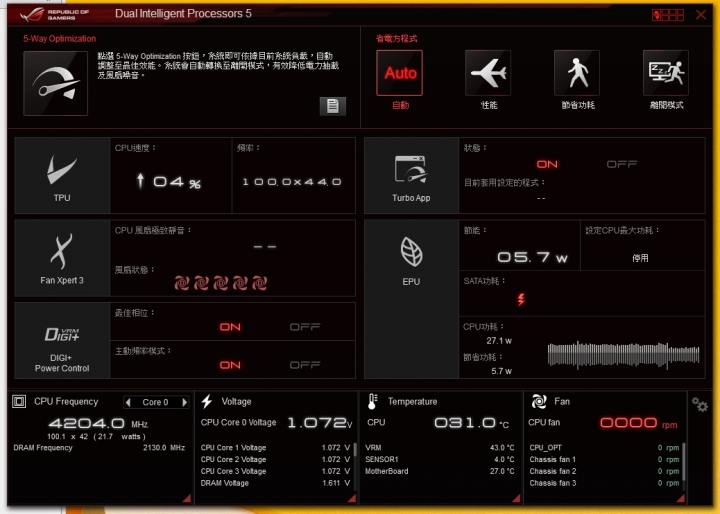
Task: Expand the Temperature panel corner arrow
Action: 516,498
